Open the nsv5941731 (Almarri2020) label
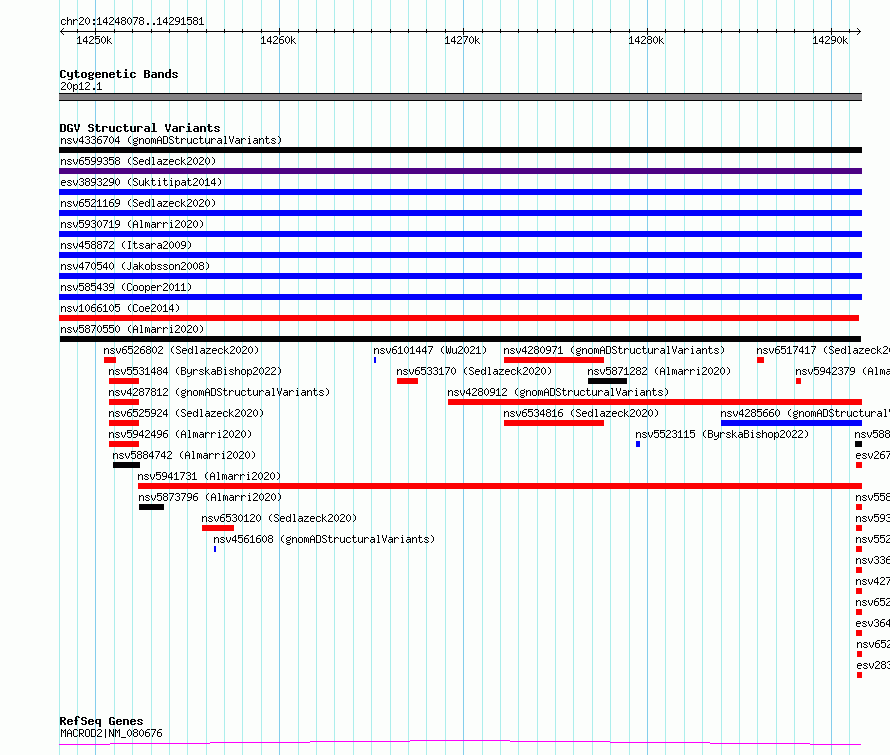The height and width of the screenshot is (755, 890). [209, 476]
